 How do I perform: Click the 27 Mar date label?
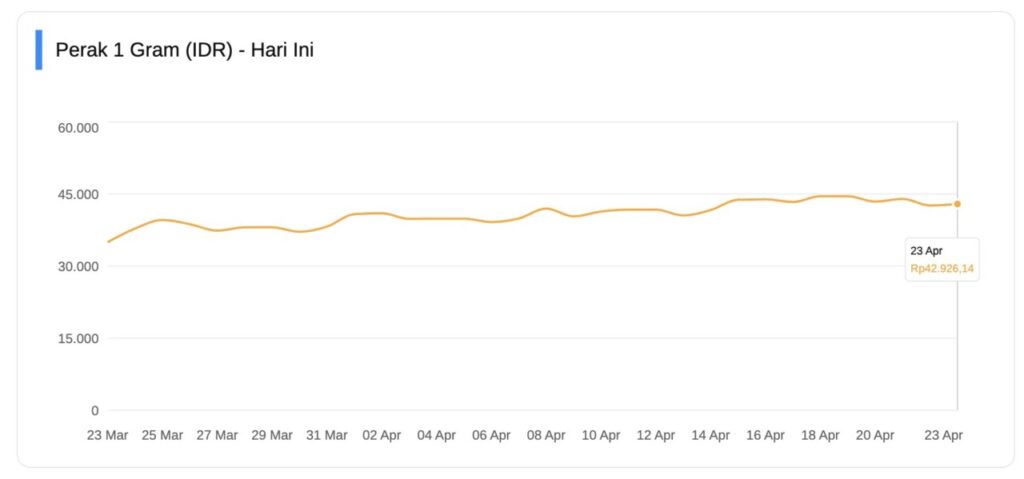(217, 436)
